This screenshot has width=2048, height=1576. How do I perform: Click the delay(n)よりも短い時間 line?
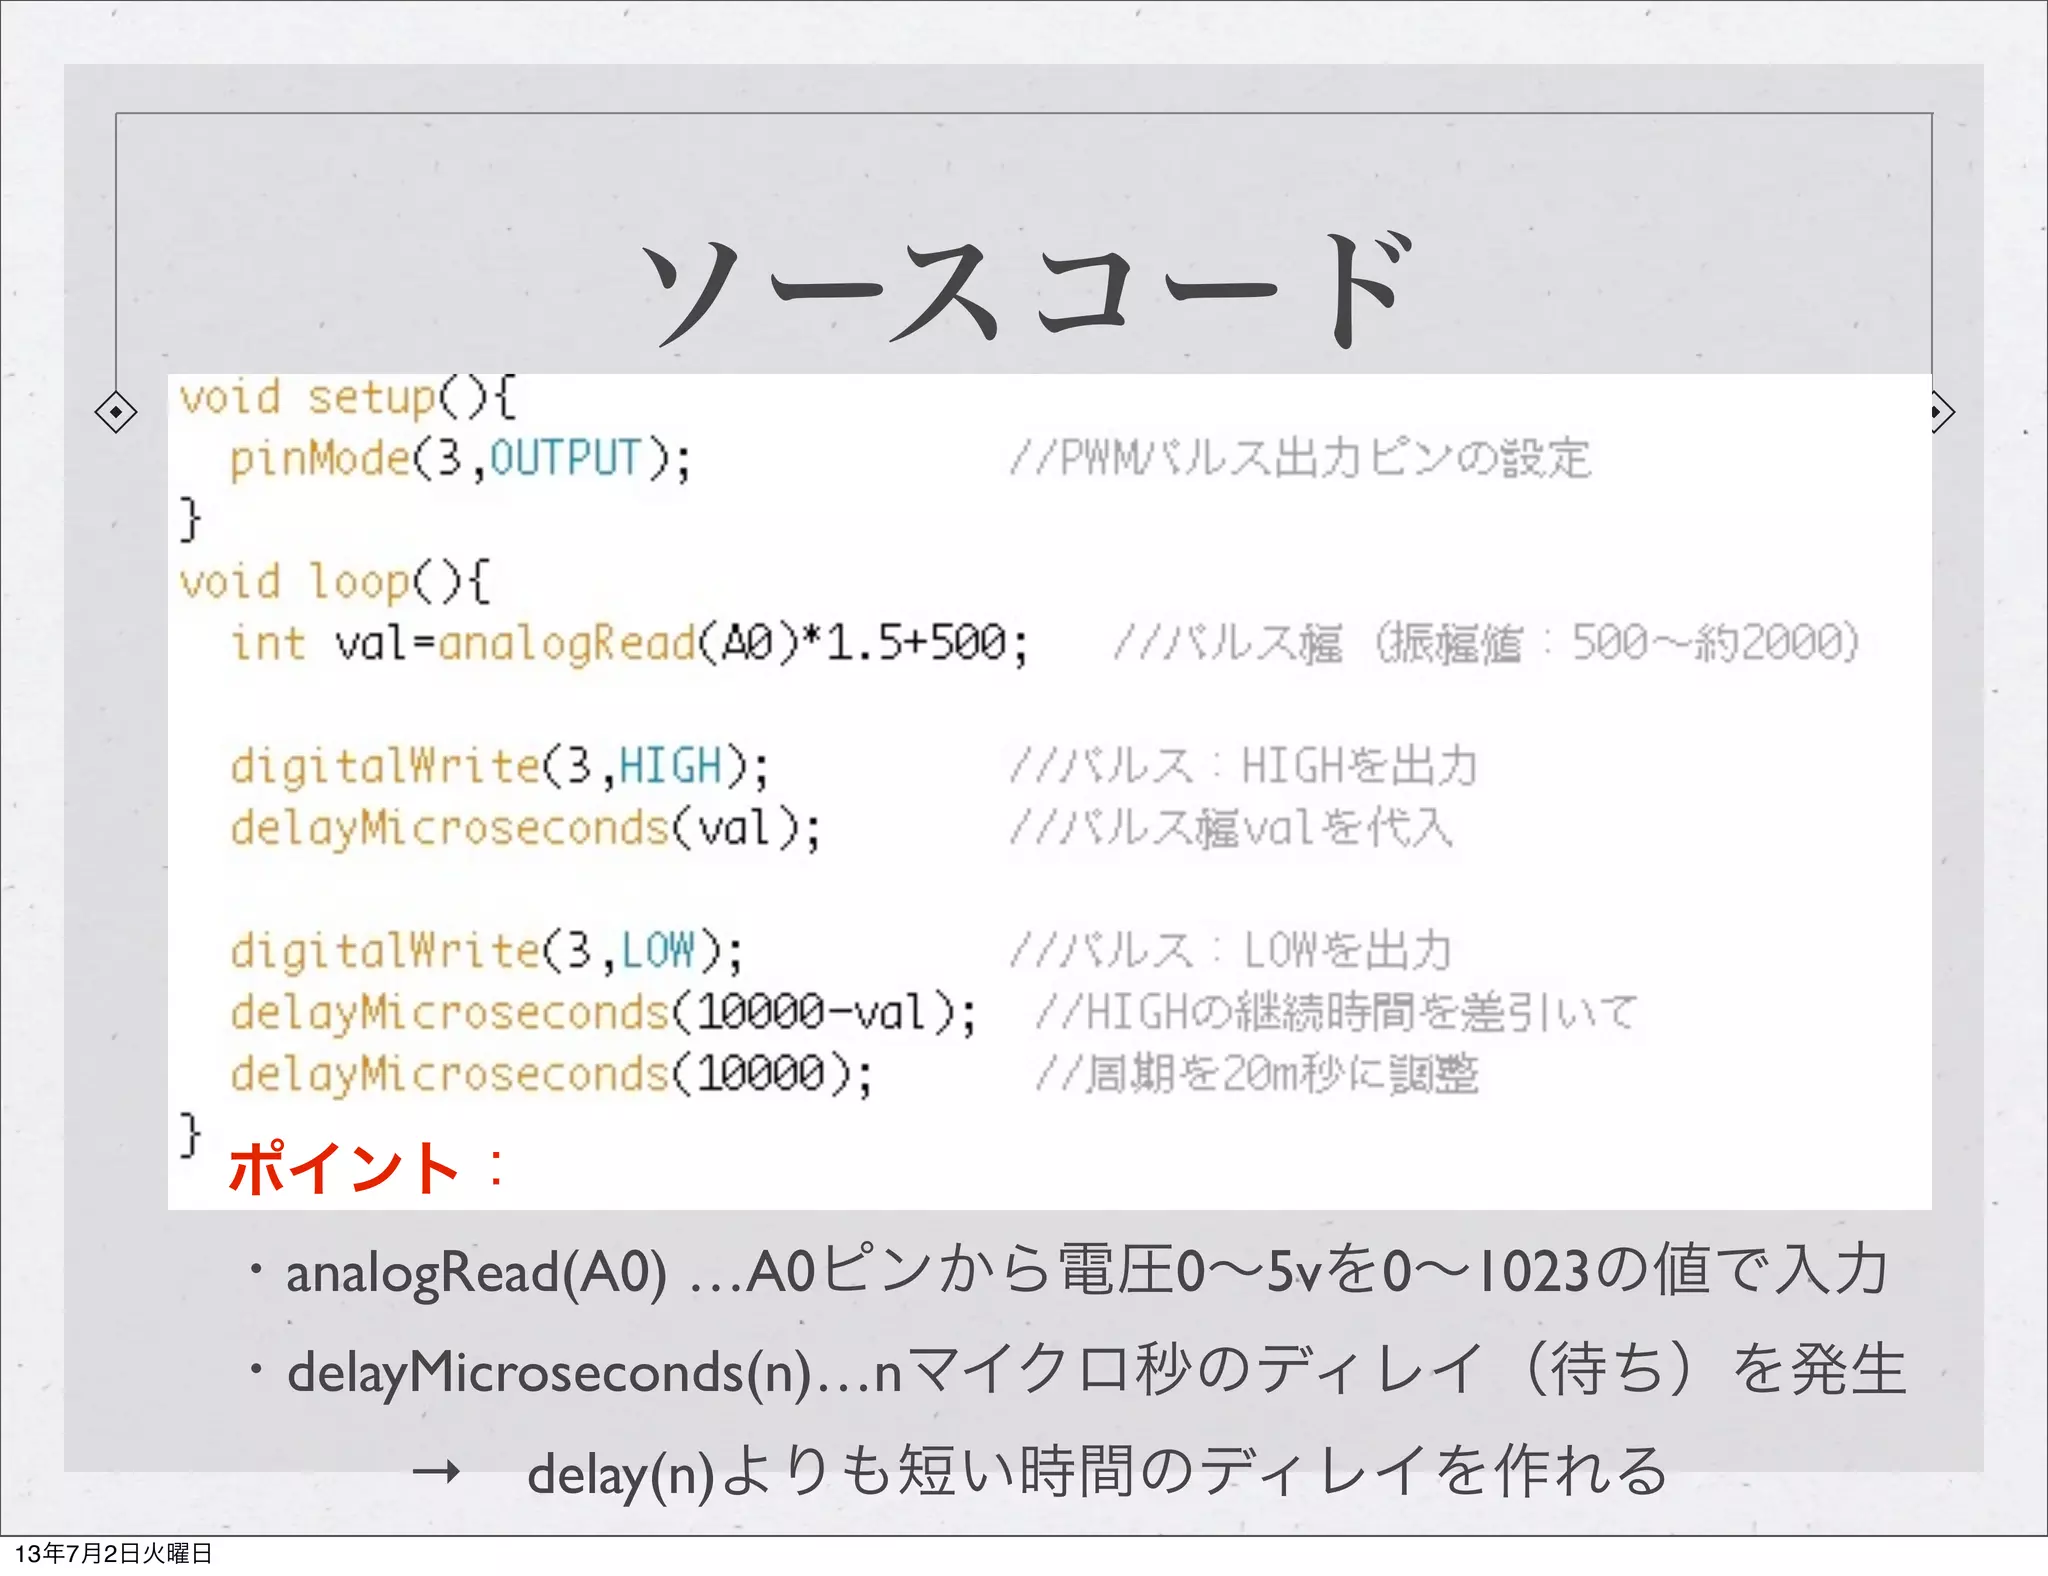(x=1040, y=1472)
